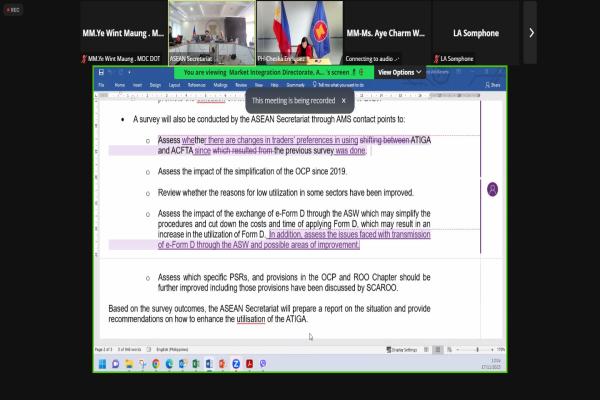600x400 pixels.
Task: Open Microsoft Edge from the taskbar
Action: (169, 364)
